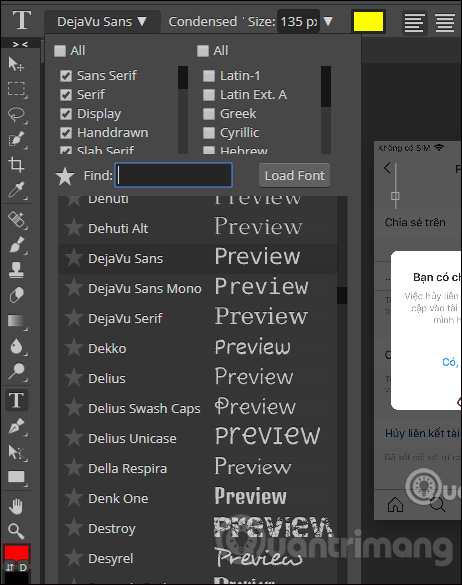The height and width of the screenshot is (585, 462).
Task: Select the Type tool in the left toolbar
Action: [16, 400]
